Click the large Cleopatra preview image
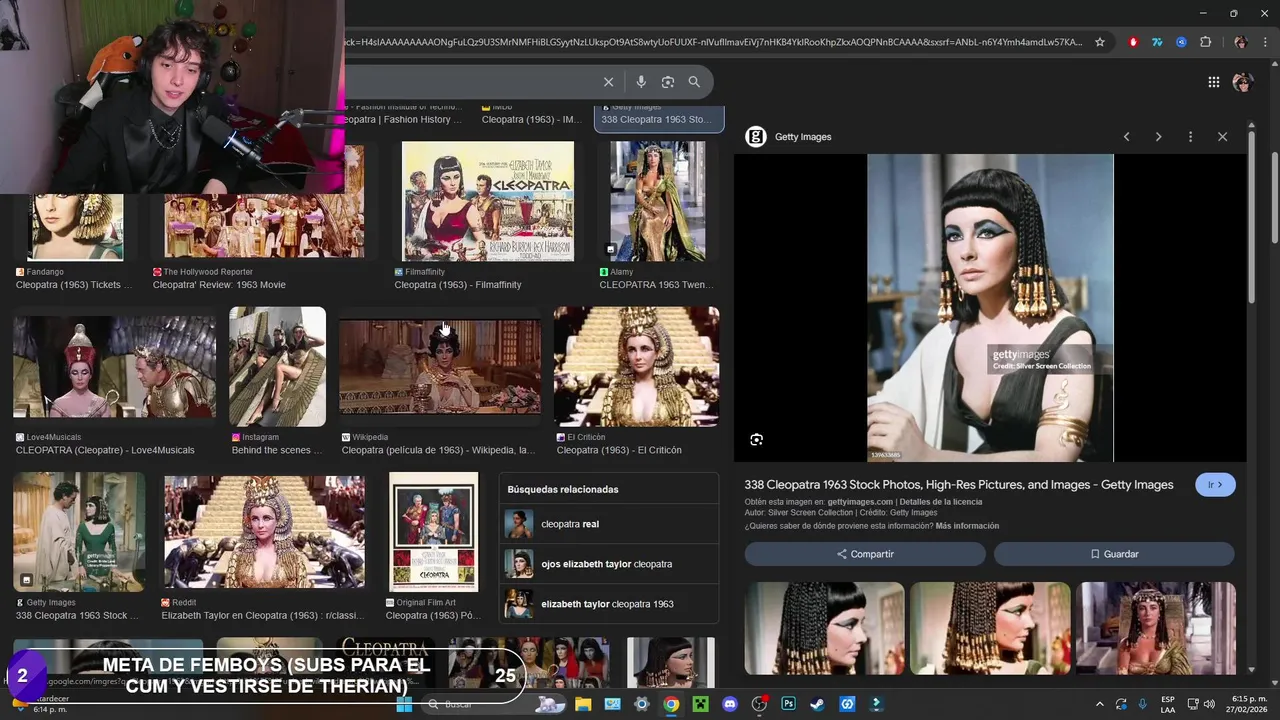This screenshot has width=1280, height=720. click(990, 308)
